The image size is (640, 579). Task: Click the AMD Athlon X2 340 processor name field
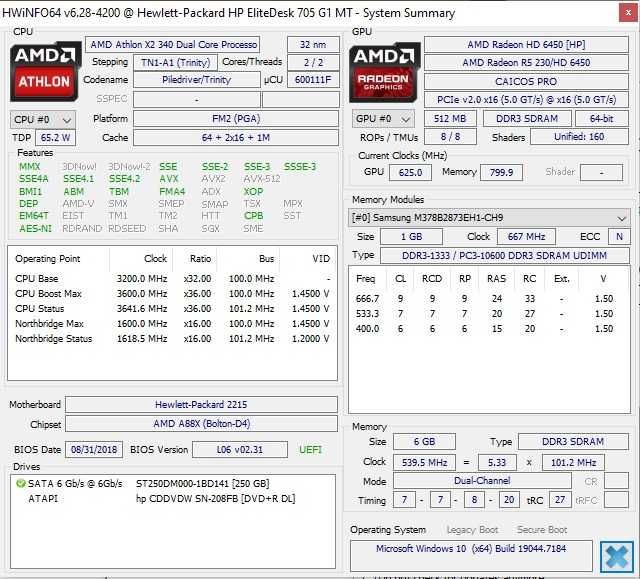click(x=173, y=44)
